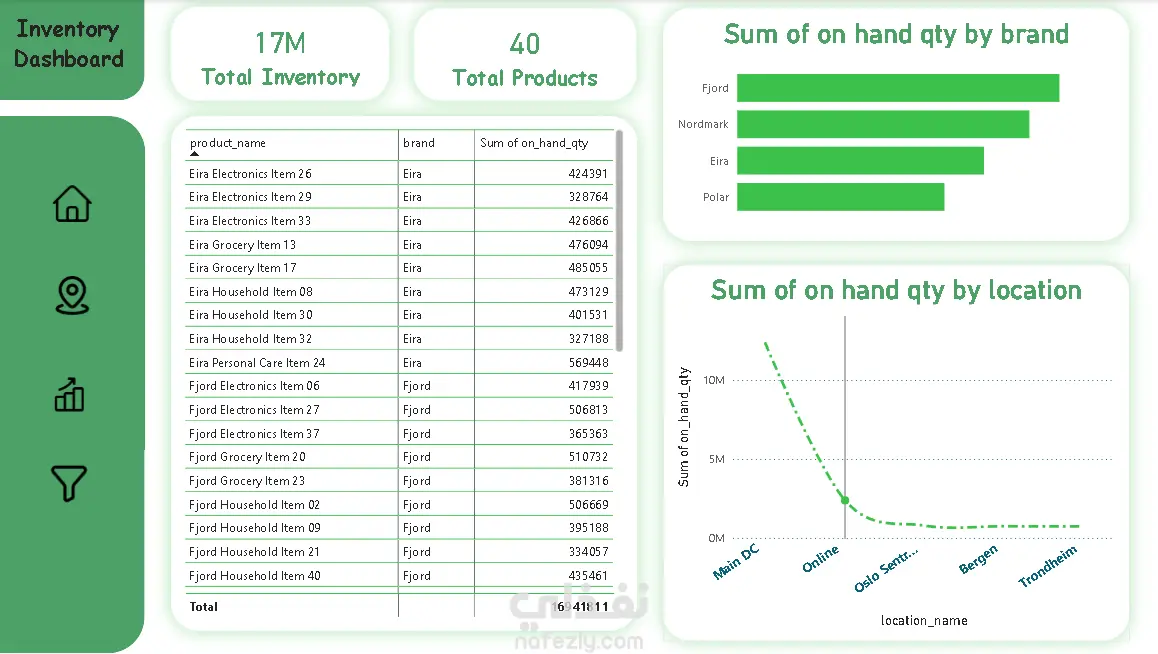
Task: Select row Eira Household Item 32
Action: tap(399, 339)
